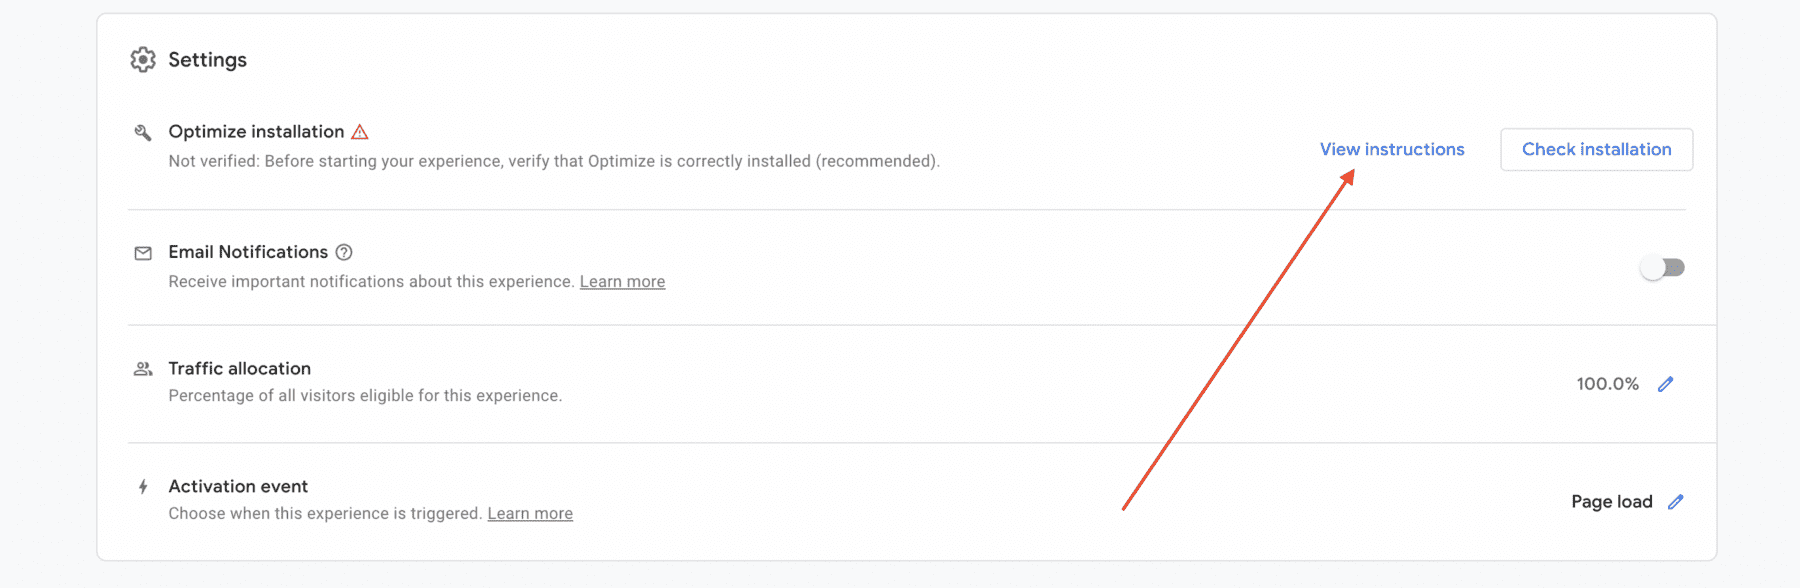1800x588 pixels.
Task: Click the Traffic allocation heading
Action: point(239,369)
